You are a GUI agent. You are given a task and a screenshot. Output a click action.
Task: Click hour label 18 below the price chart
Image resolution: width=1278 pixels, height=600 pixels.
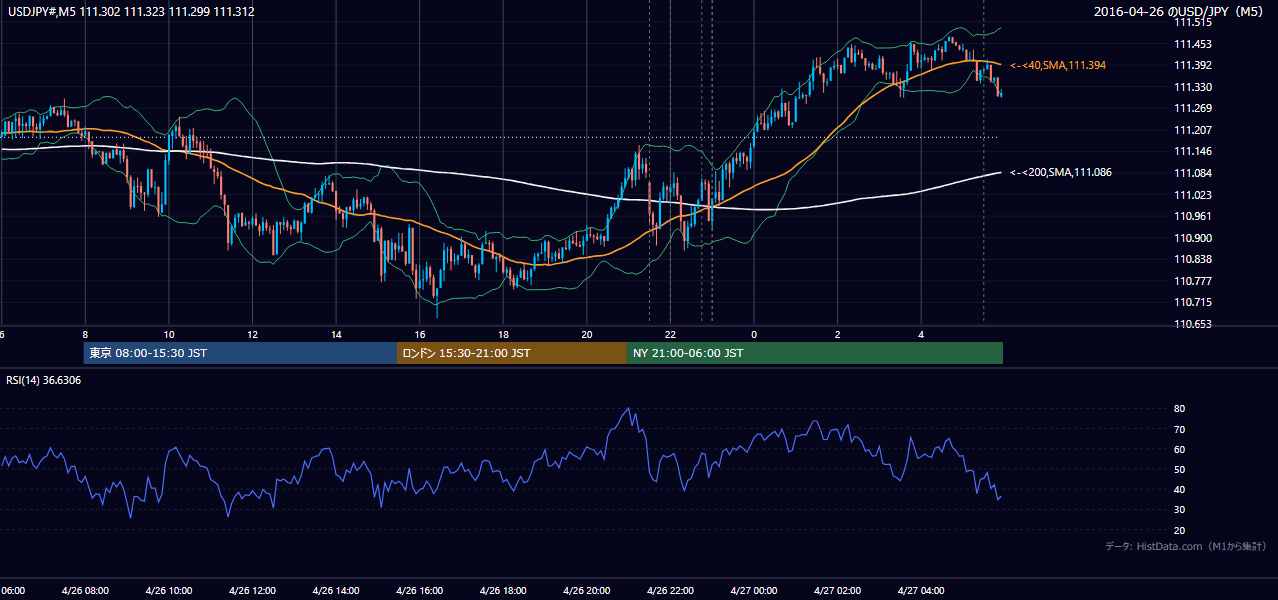click(x=504, y=334)
